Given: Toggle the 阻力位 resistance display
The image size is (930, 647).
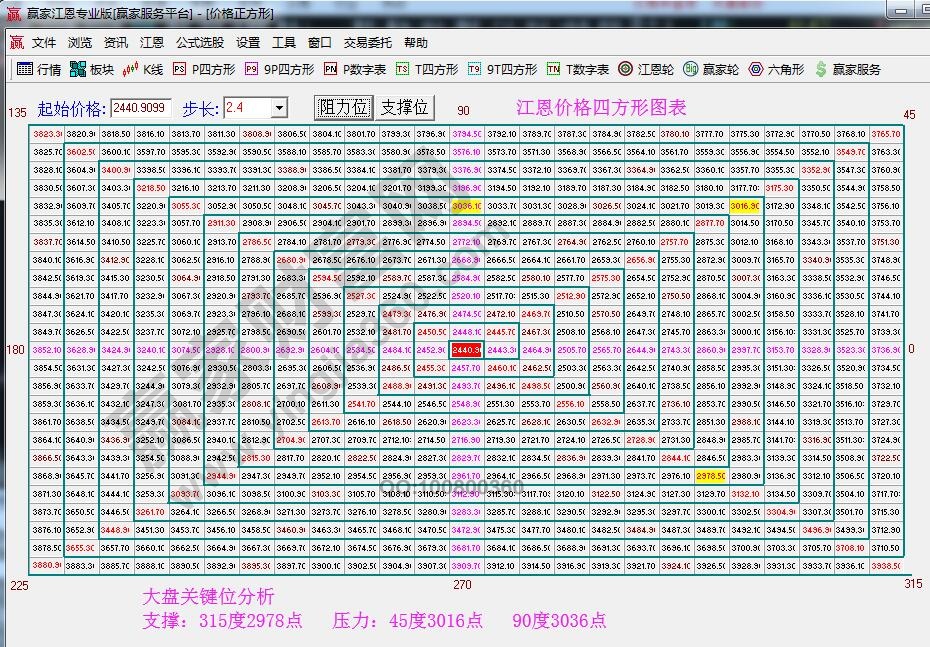Looking at the screenshot, I should [342, 107].
